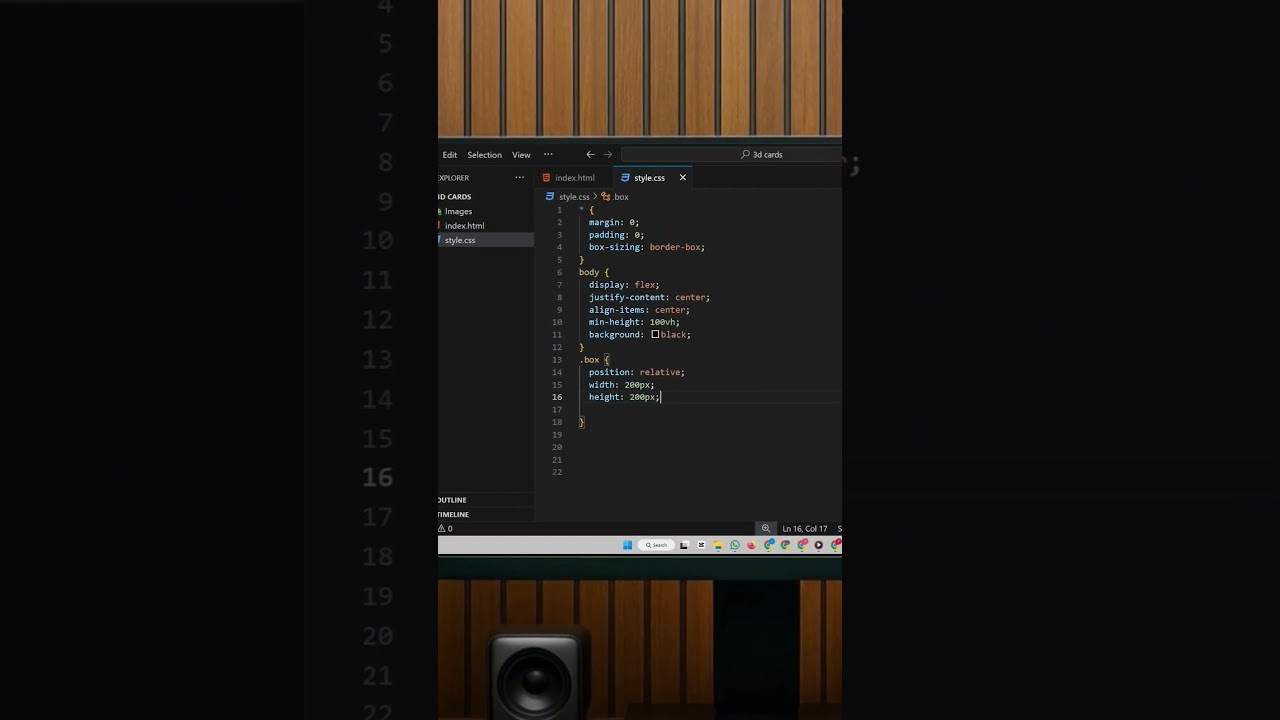Click the warnings count in status bar

[445, 528]
